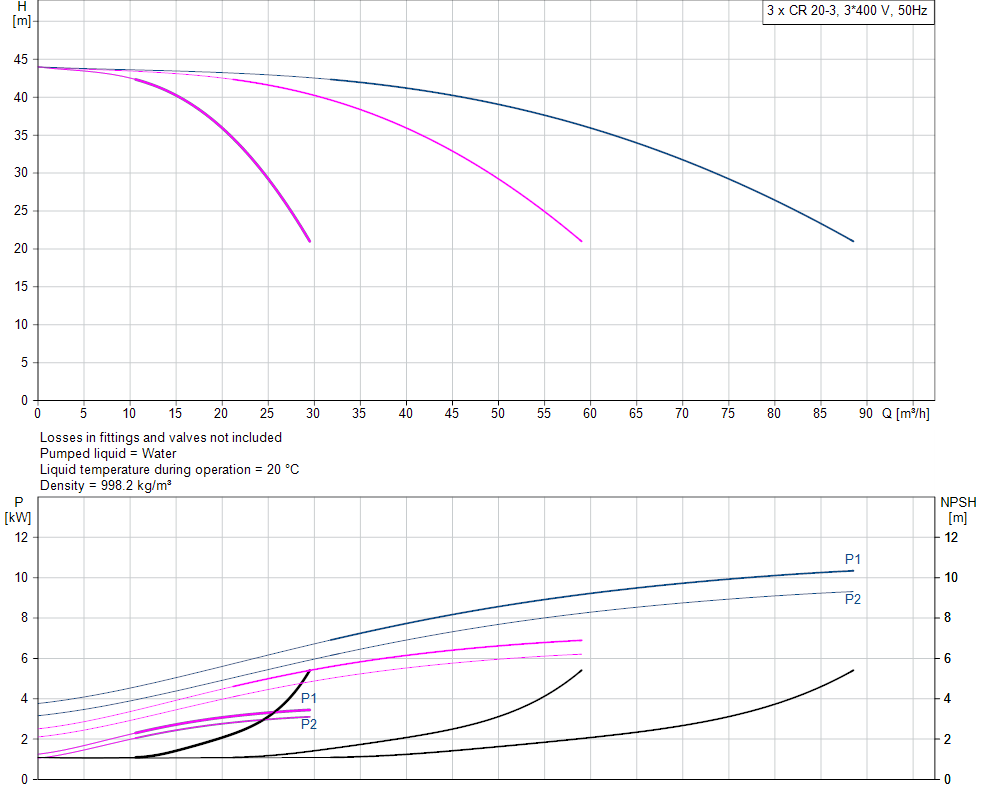Click the 45 tick value on the H axis
Image resolution: width=983 pixels, height=801 pixels.
coord(21,60)
